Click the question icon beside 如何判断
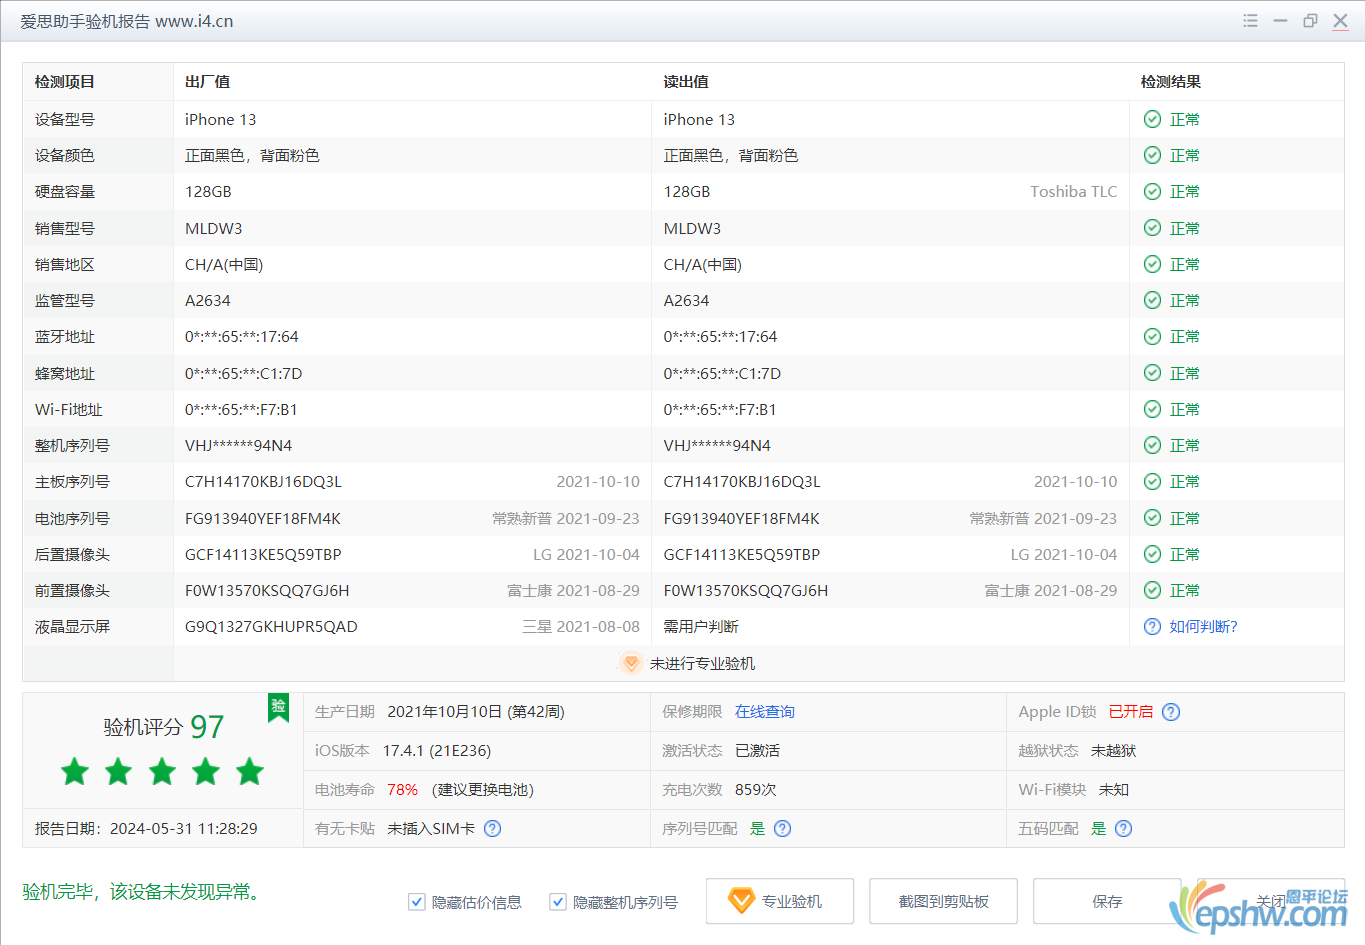This screenshot has height=945, width=1365. (1152, 626)
